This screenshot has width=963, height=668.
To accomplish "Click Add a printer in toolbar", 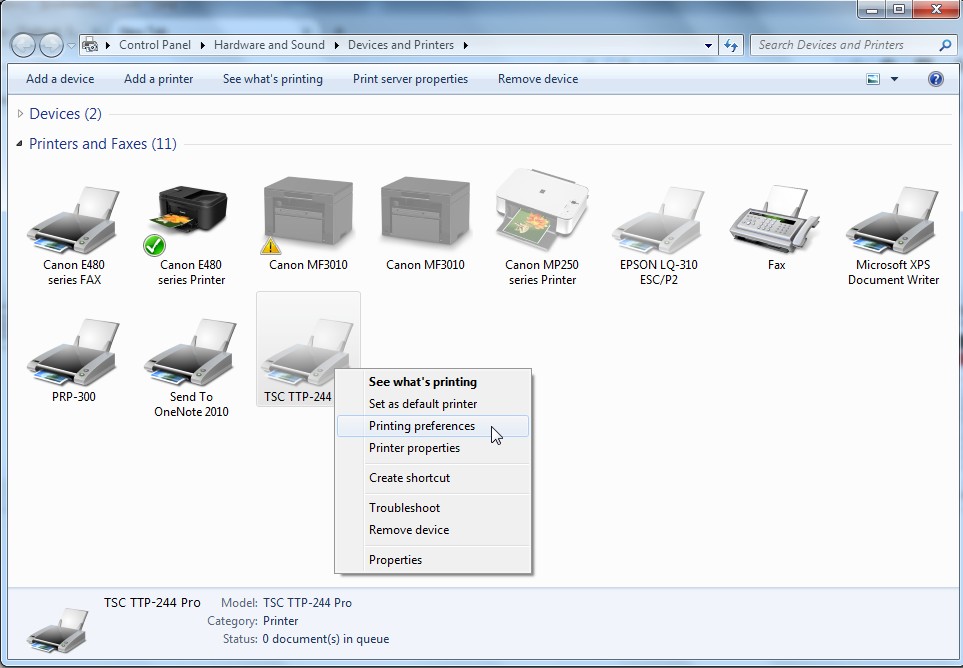I will (x=159, y=79).
